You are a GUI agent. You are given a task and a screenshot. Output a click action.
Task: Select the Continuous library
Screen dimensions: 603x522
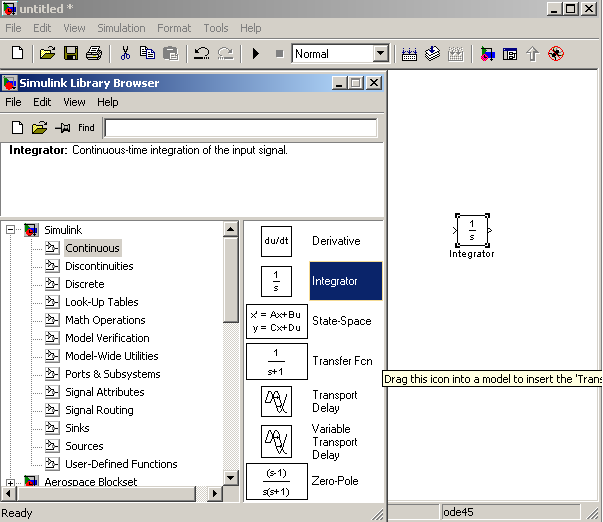click(x=92, y=248)
